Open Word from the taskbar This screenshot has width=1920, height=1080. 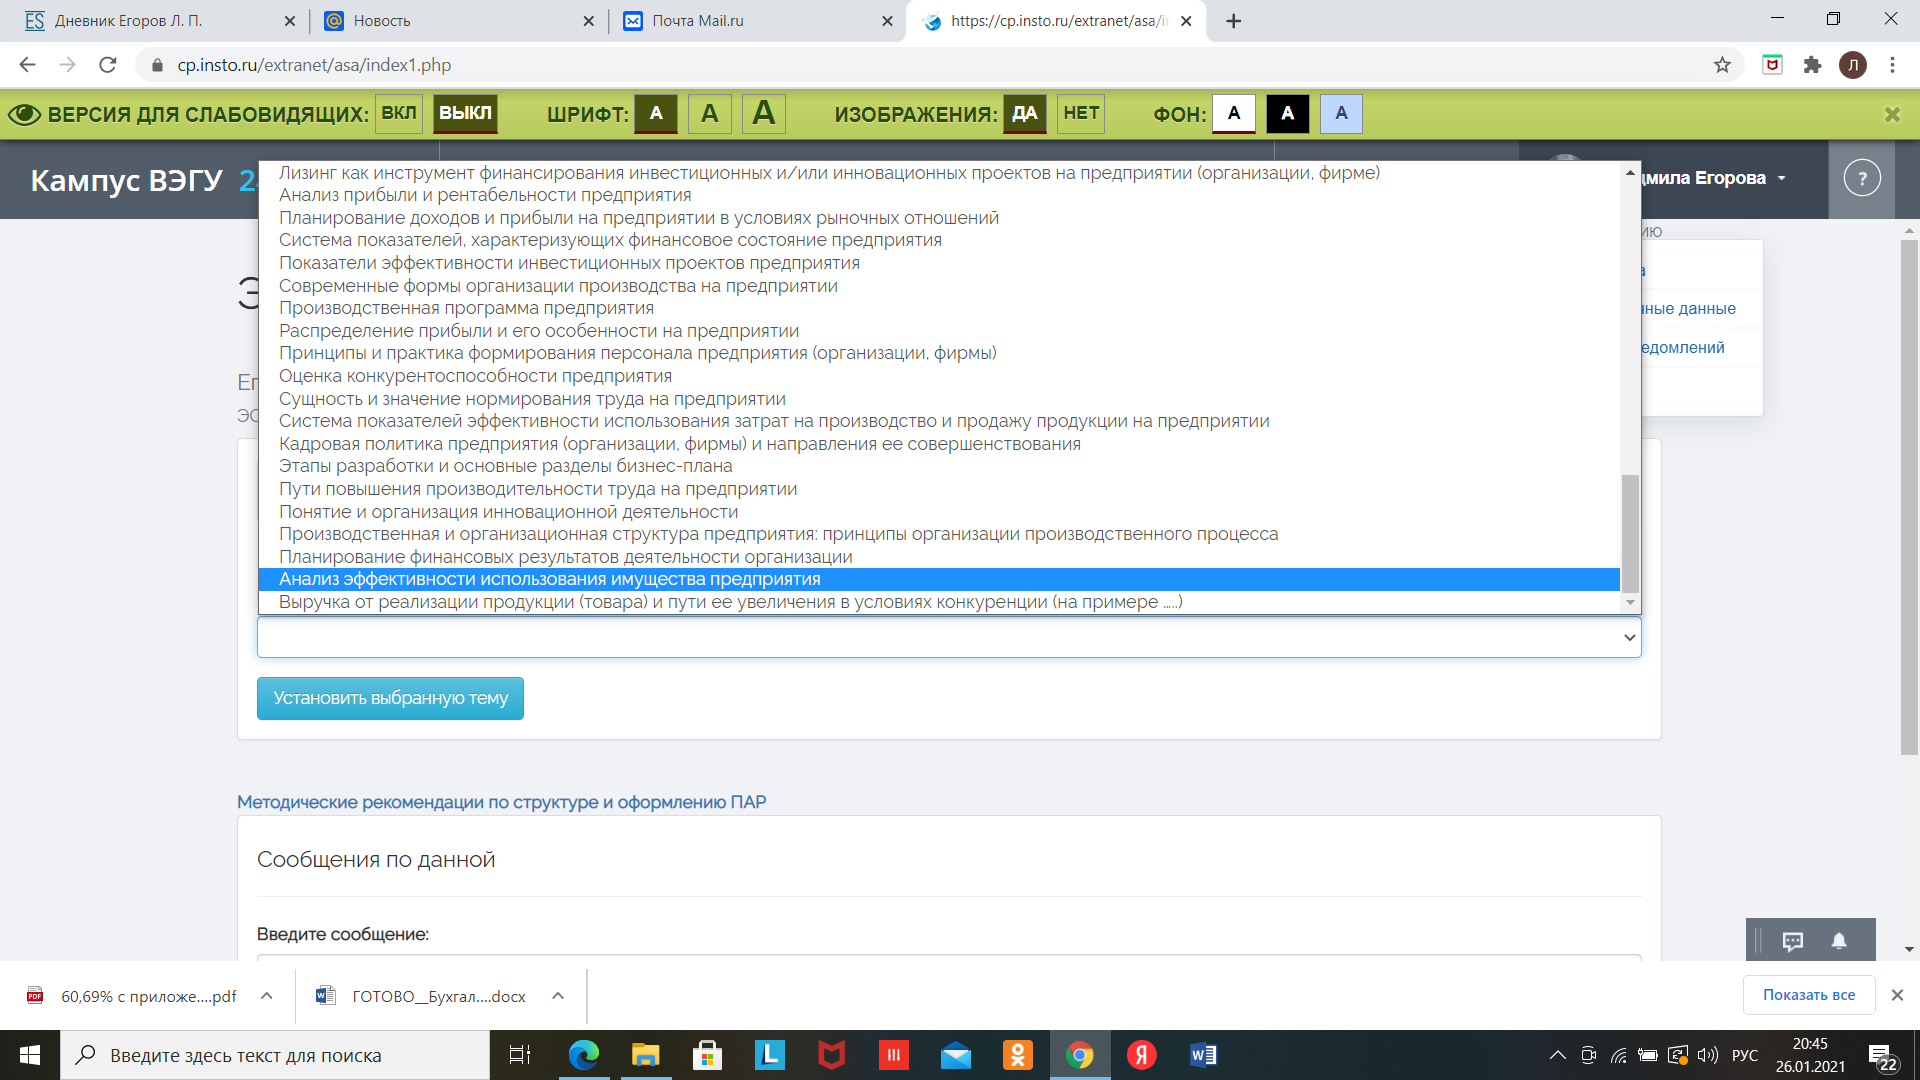tap(1203, 1055)
